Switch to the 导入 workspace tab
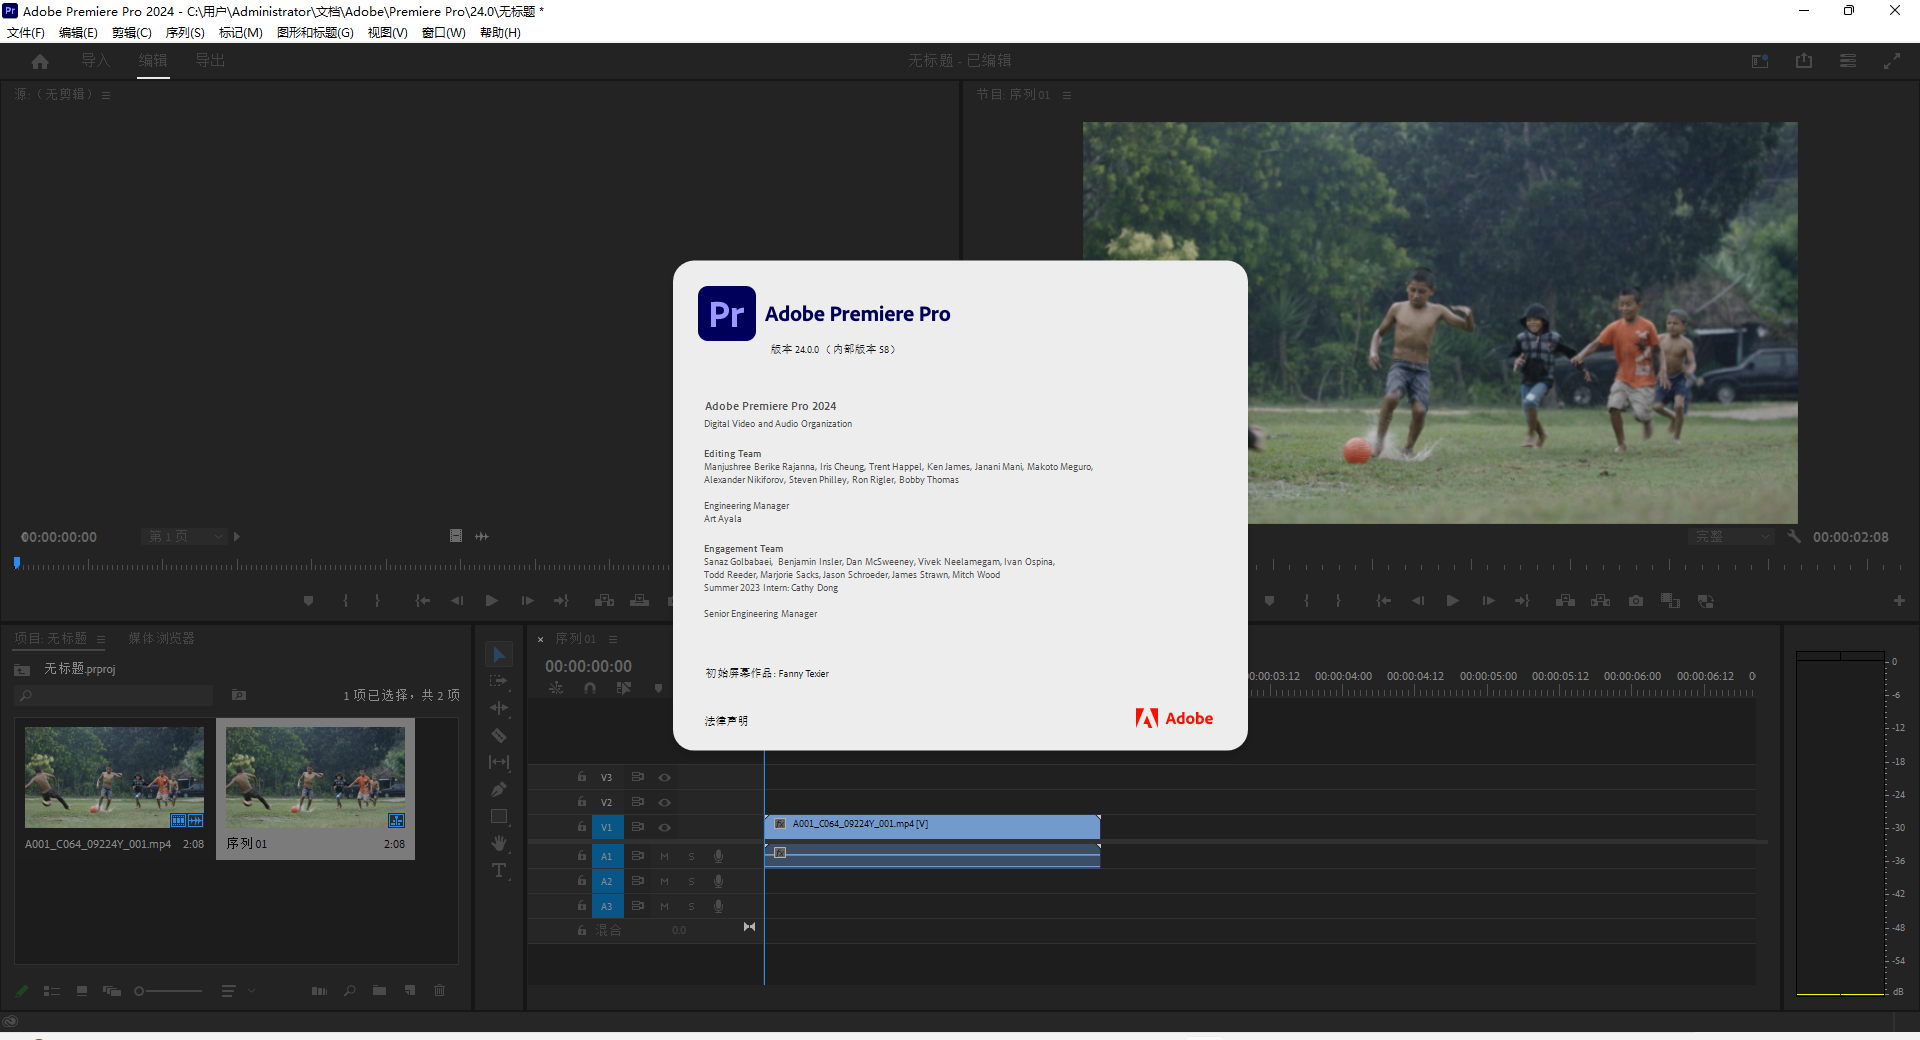Image resolution: width=1920 pixels, height=1040 pixels. coord(96,61)
